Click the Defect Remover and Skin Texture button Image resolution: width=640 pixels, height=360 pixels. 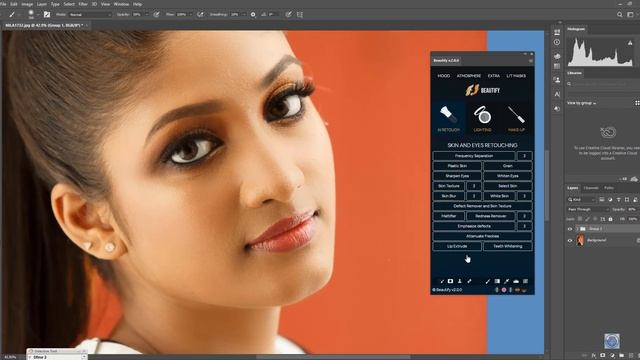(482, 206)
